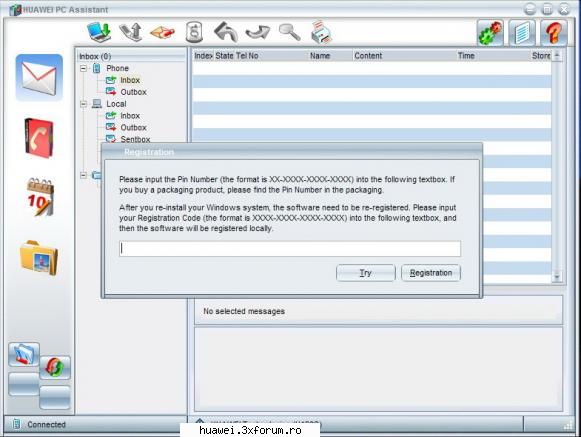Click the forward arrow toolbar icon
581x437 pixels.
(258, 32)
